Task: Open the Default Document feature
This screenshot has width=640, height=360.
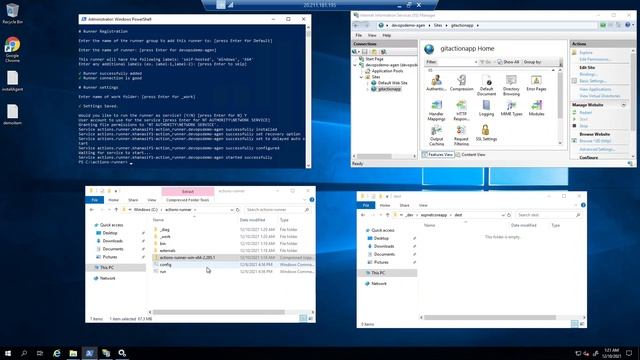Action: (486, 85)
